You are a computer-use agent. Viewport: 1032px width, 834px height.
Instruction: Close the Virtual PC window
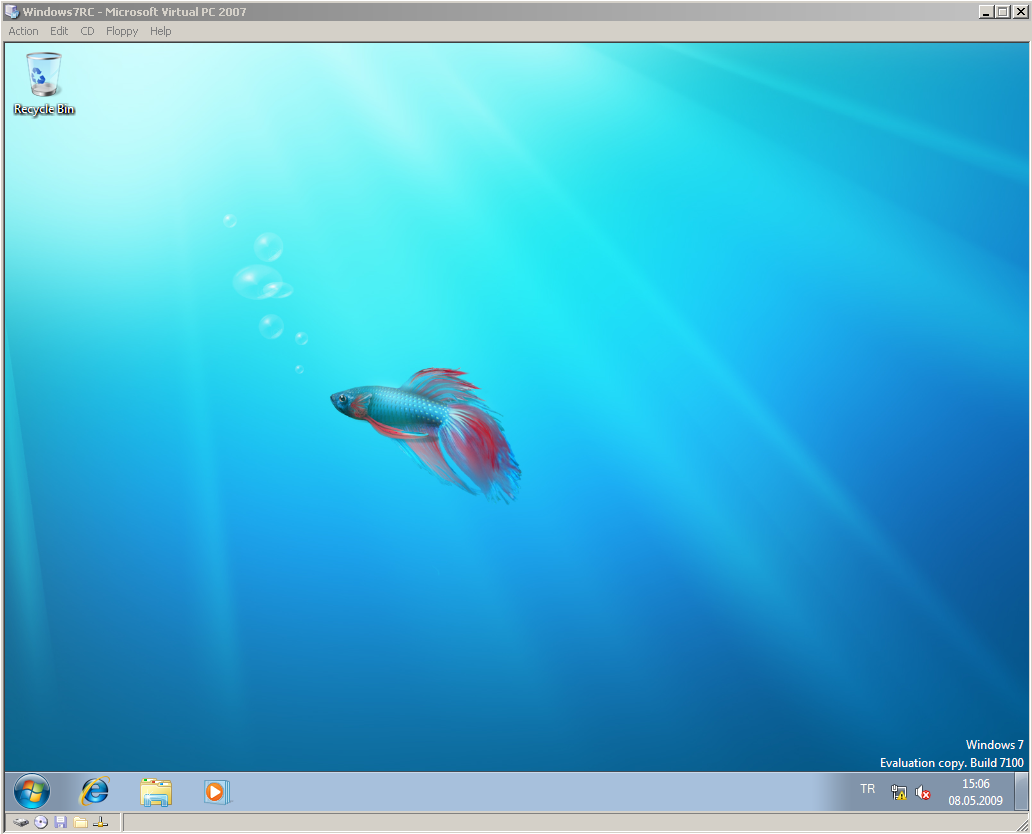[1019, 11]
